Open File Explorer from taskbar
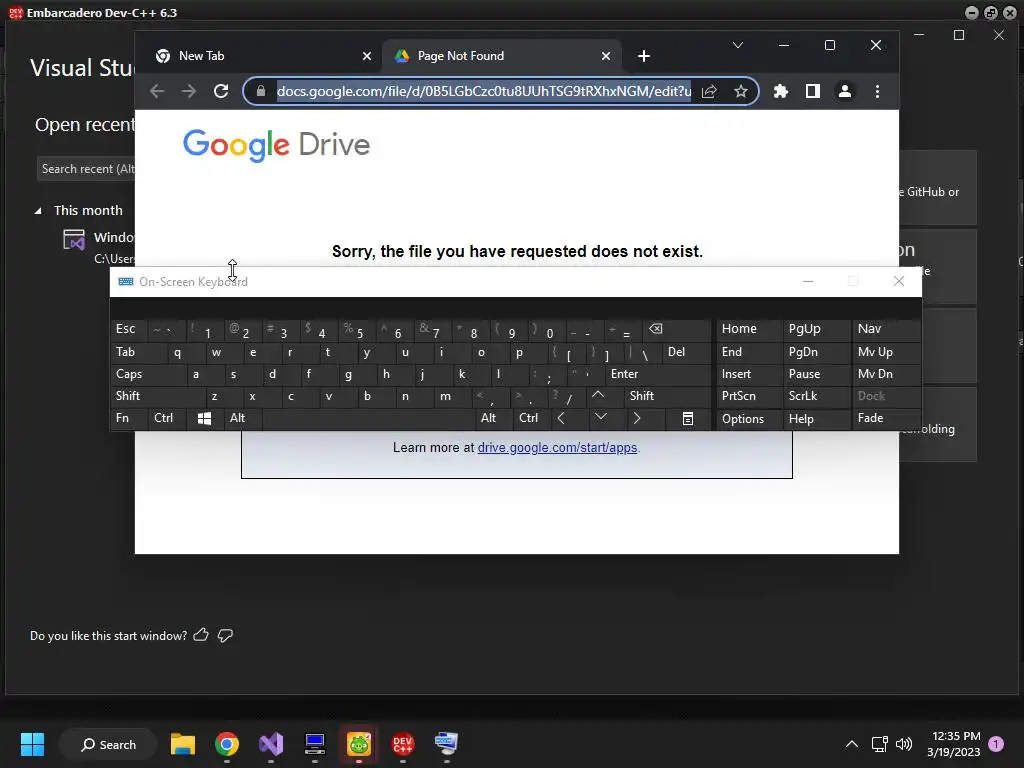Image resolution: width=1024 pixels, height=768 pixels. (x=183, y=744)
